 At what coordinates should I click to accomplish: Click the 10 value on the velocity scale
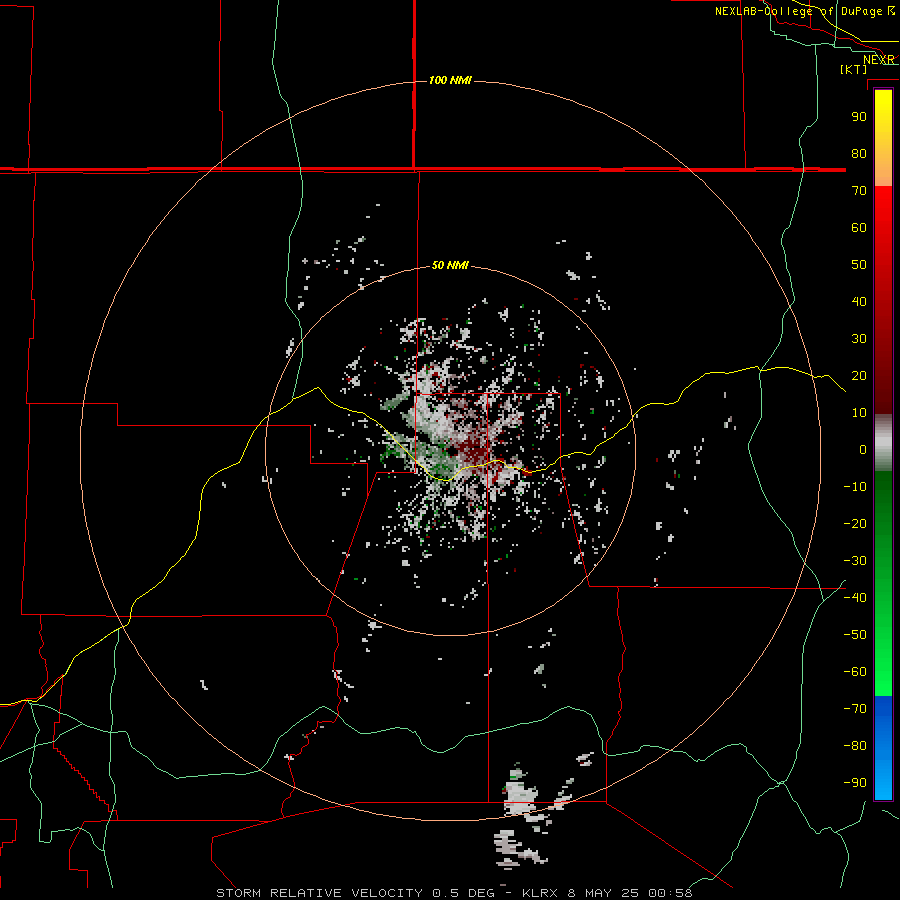[859, 413]
